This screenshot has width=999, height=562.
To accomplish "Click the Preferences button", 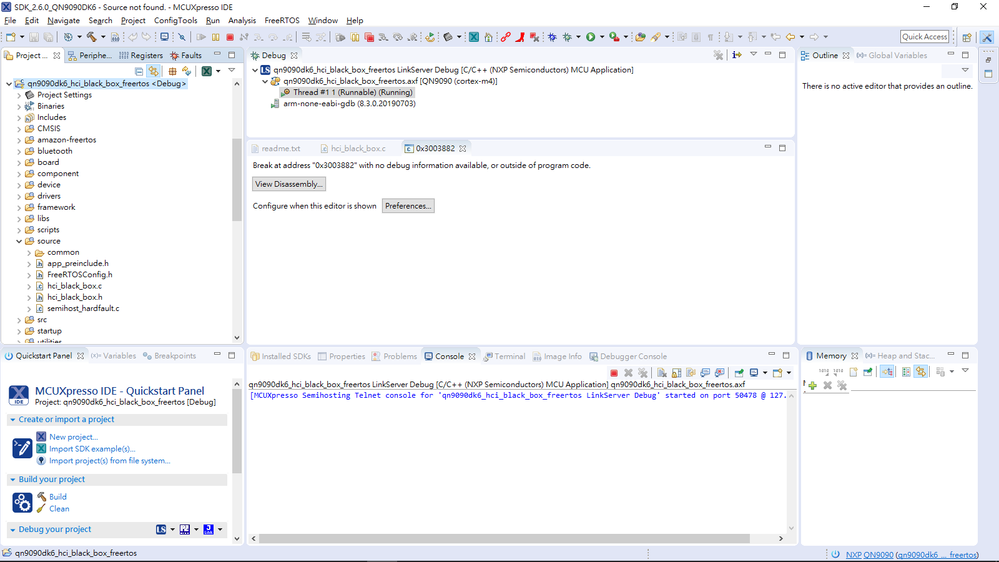I will [408, 206].
